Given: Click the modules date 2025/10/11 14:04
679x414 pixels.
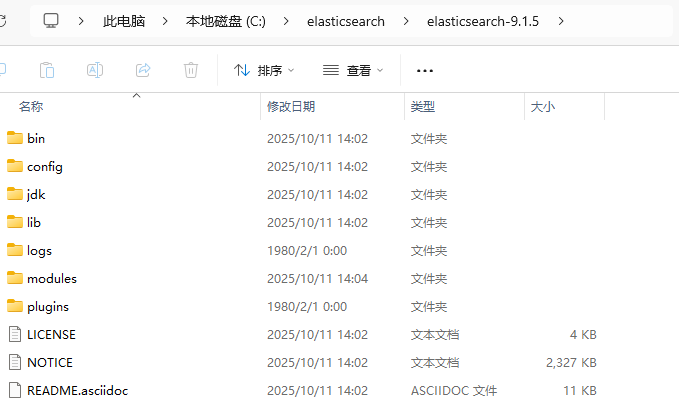Looking at the screenshot, I should tap(317, 278).
